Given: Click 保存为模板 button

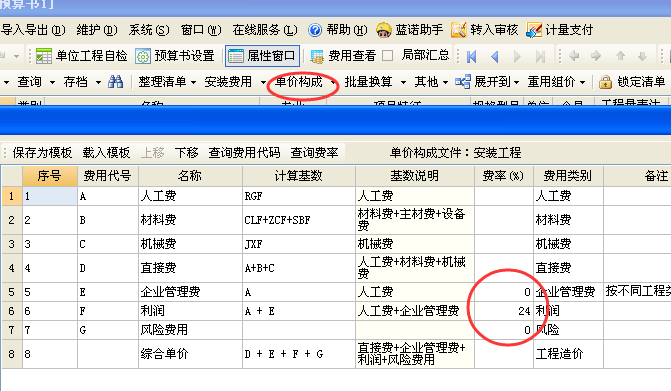Looking at the screenshot, I should point(42,153).
